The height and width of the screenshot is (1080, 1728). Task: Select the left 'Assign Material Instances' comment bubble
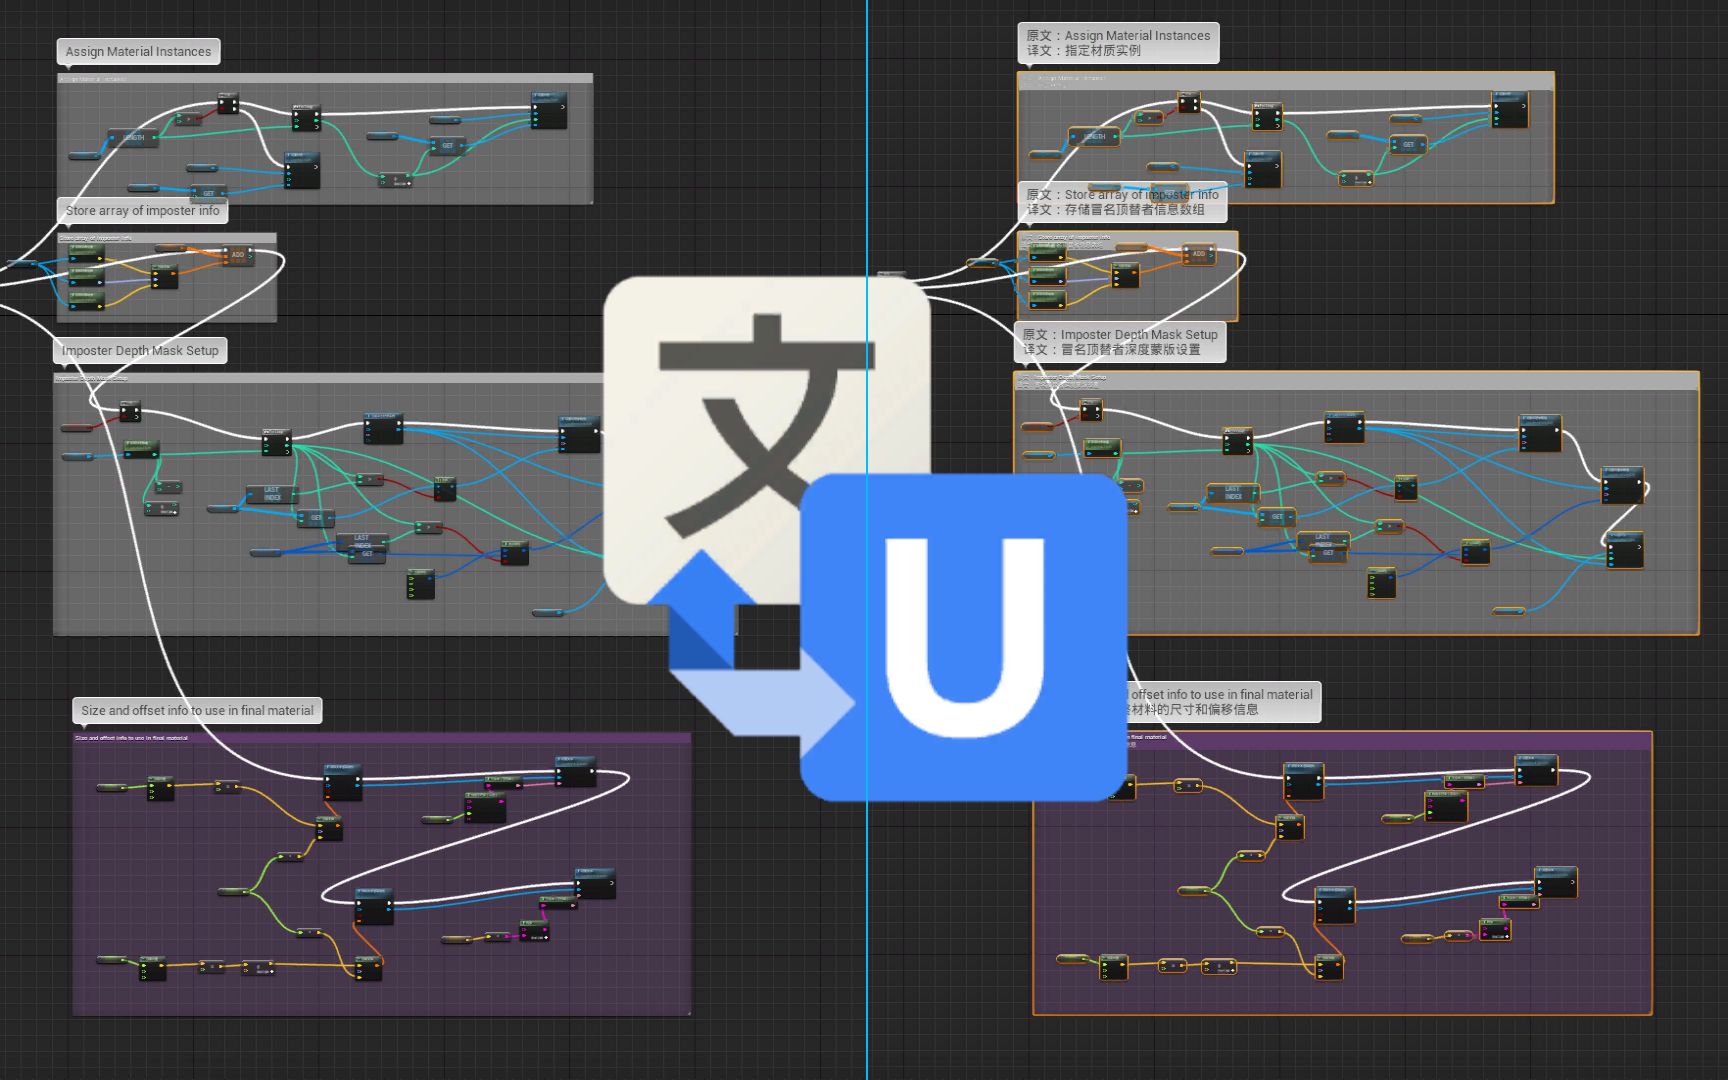138,52
